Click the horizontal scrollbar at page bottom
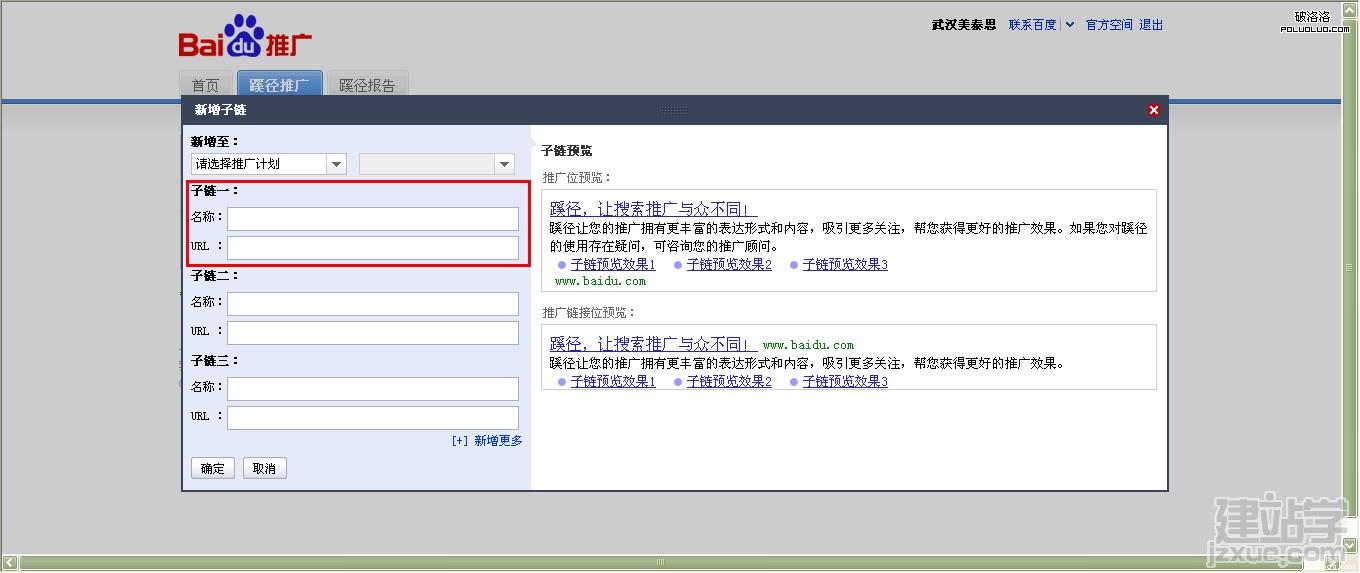 coord(672,563)
